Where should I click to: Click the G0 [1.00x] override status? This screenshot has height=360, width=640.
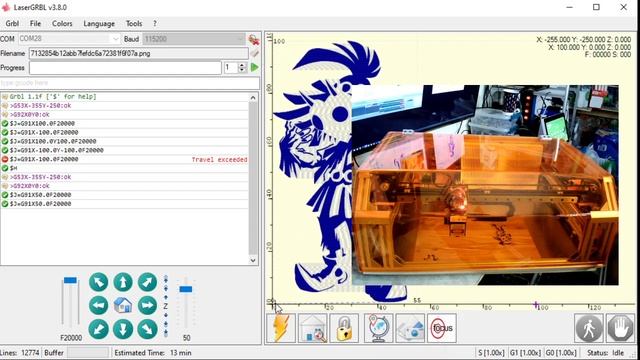561,353
